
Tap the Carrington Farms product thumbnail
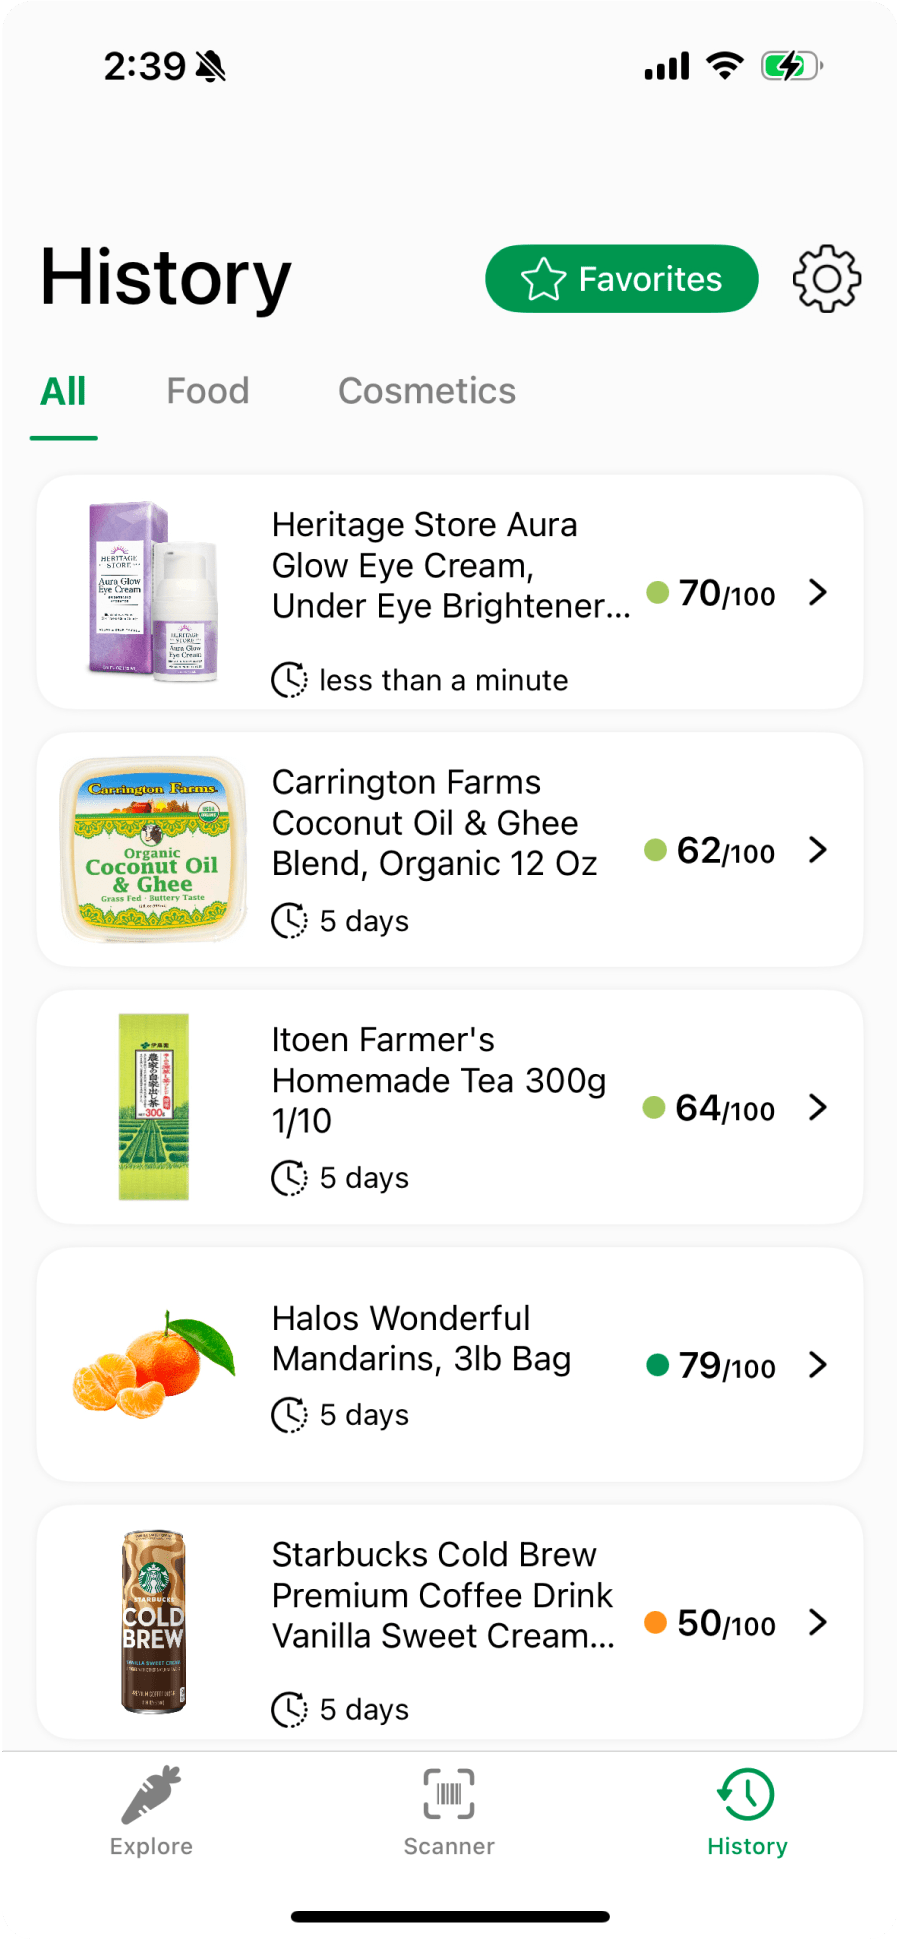point(152,850)
